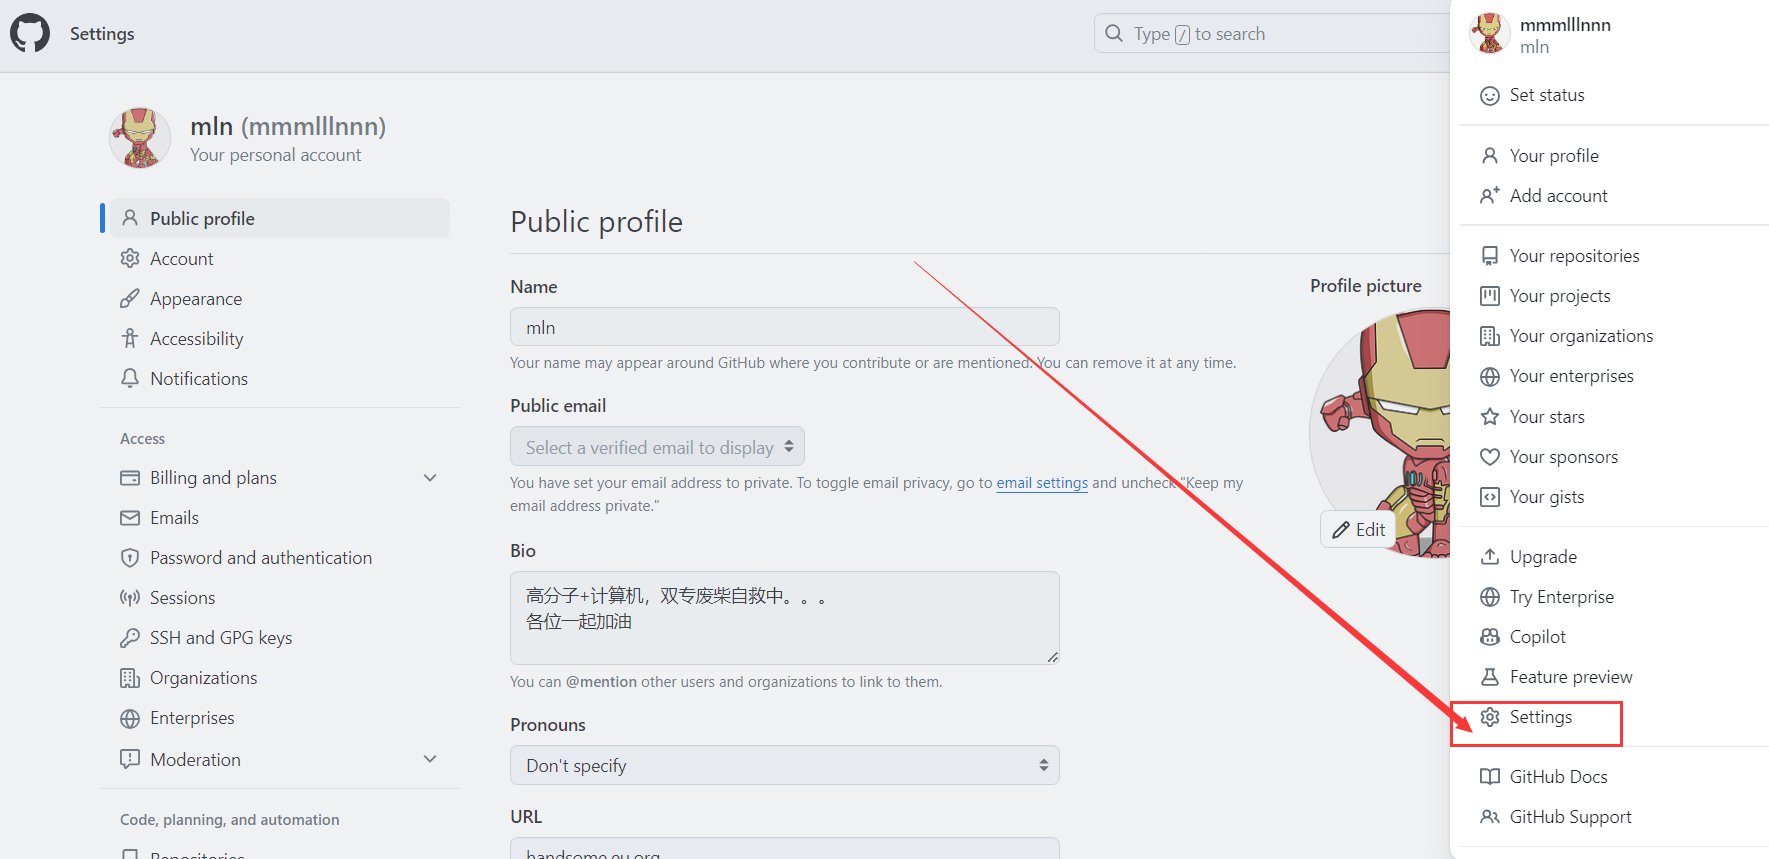Image resolution: width=1769 pixels, height=859 pixels.
Task: Click the Password and authentication shield icon
Action: coord(130,558)
